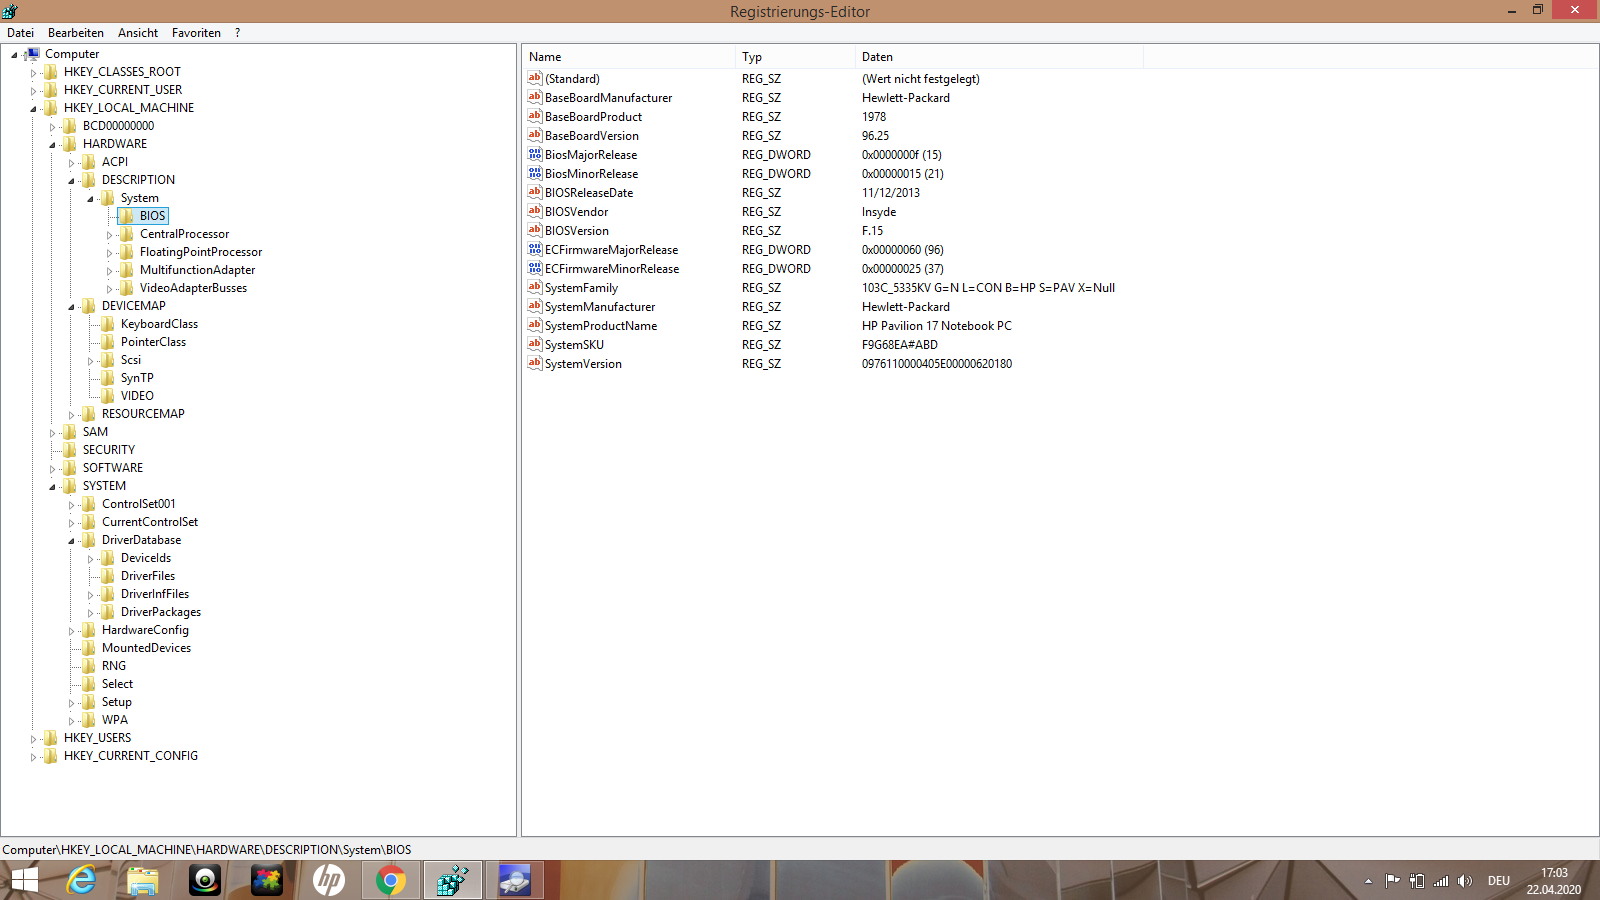Click the ECFirmwareMinorRelease DWORD icon
The image size is (1600, 900).
[x=535, y=268]
